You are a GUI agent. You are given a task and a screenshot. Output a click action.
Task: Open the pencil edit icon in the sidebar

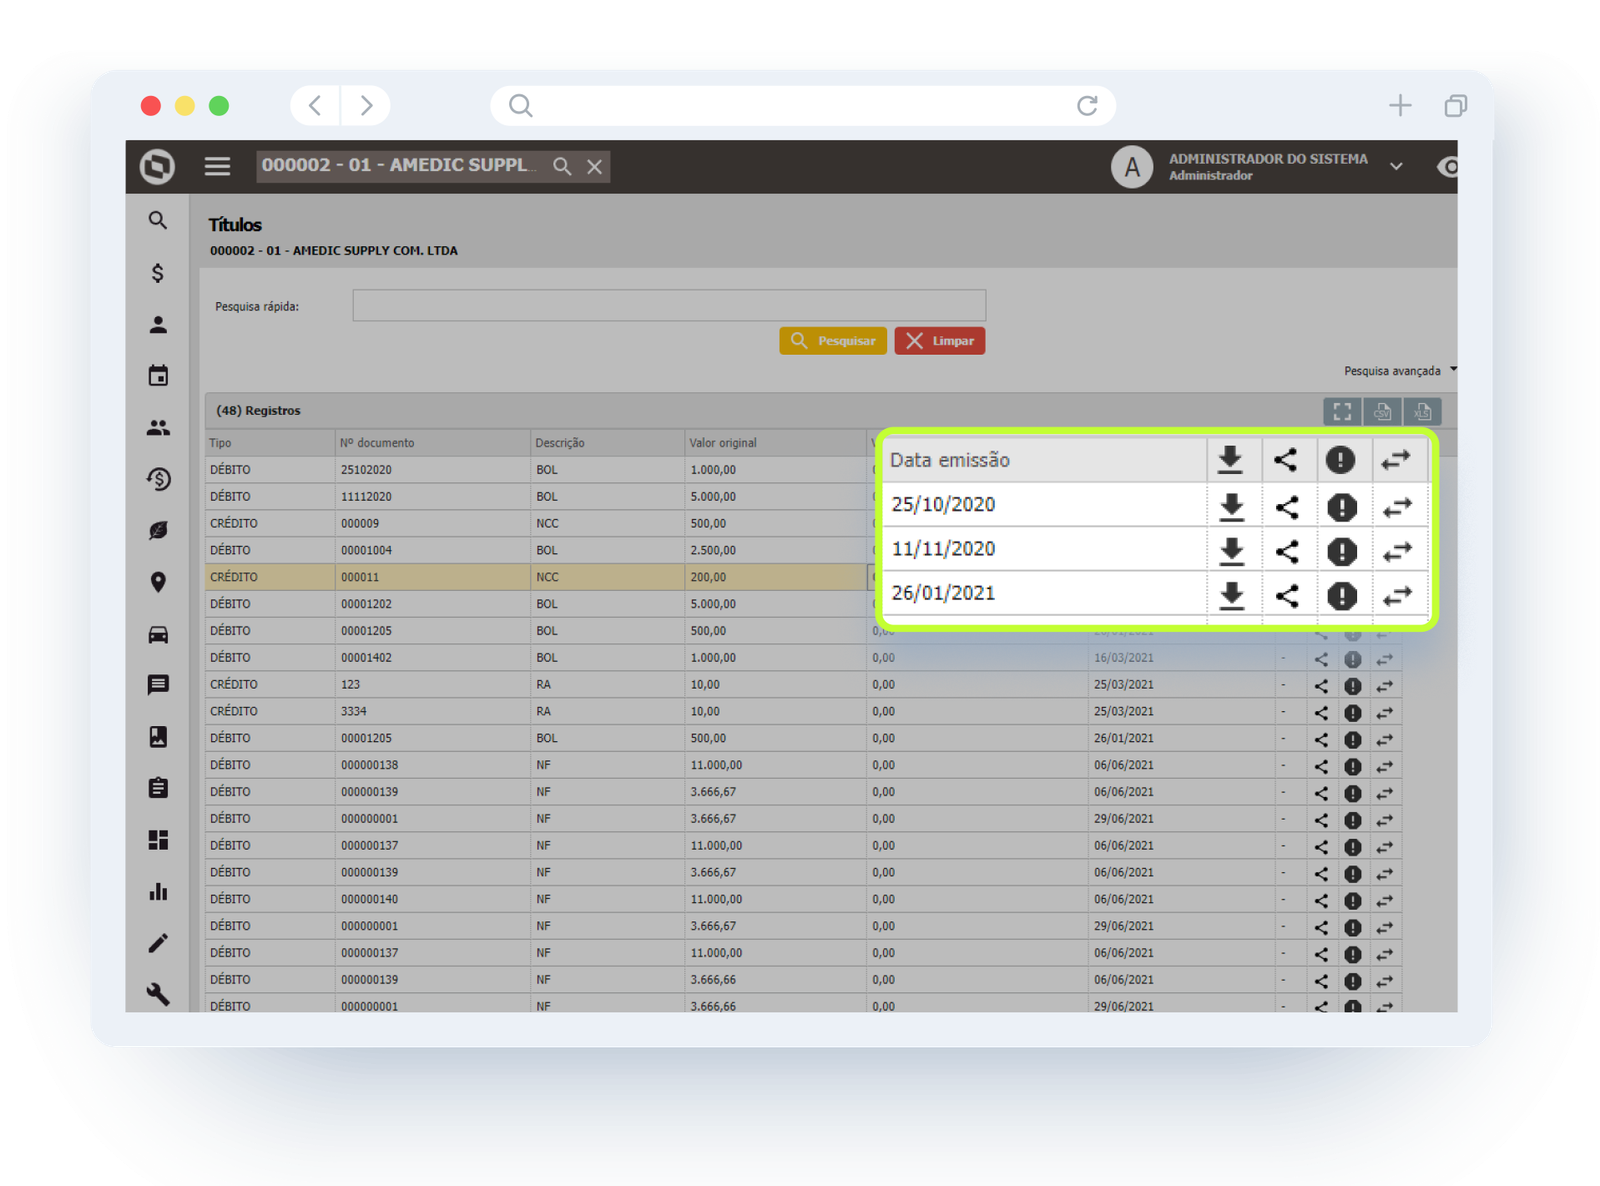pyautogui.click(x=158, y=943)
